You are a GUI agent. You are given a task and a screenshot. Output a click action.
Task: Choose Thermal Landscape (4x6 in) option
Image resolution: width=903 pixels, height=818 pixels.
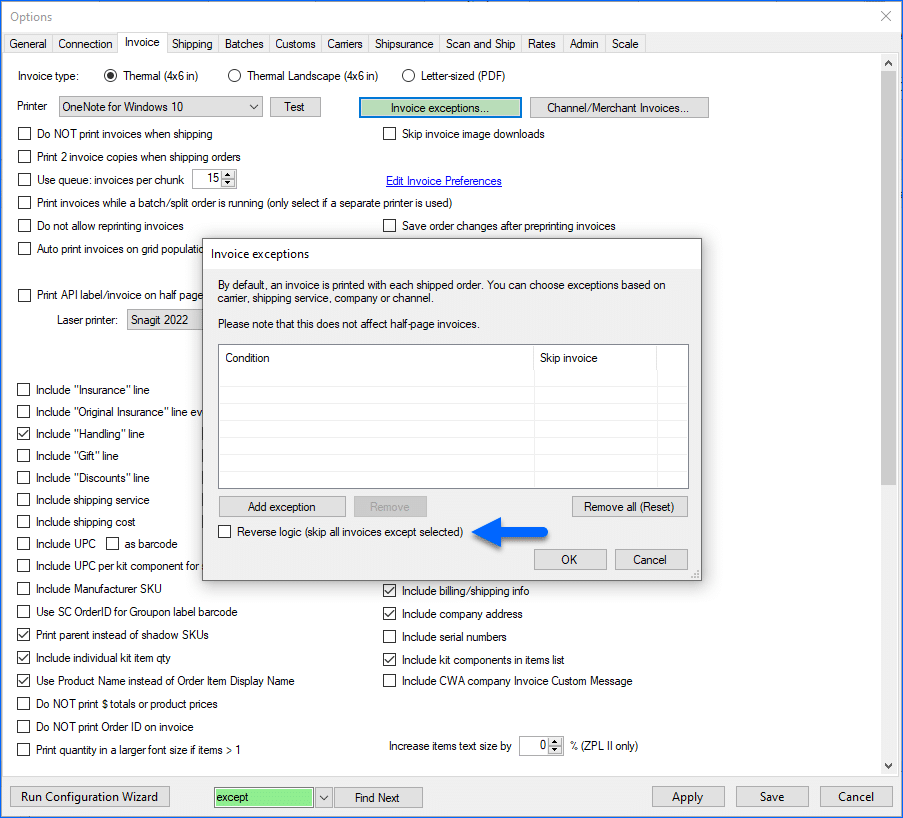point(235,76)
